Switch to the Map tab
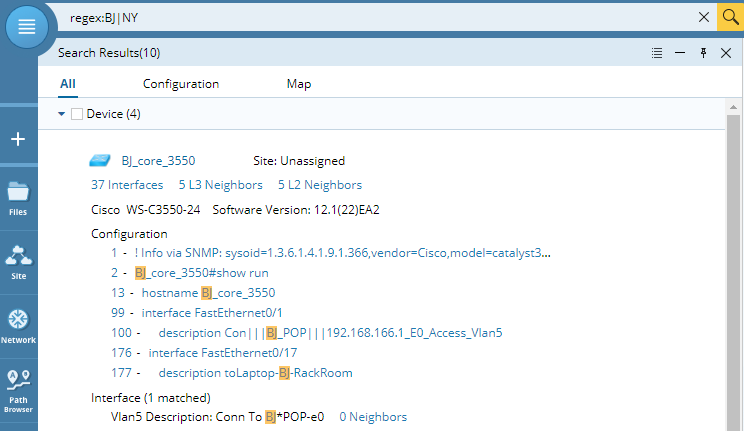 tap(299, 84)
